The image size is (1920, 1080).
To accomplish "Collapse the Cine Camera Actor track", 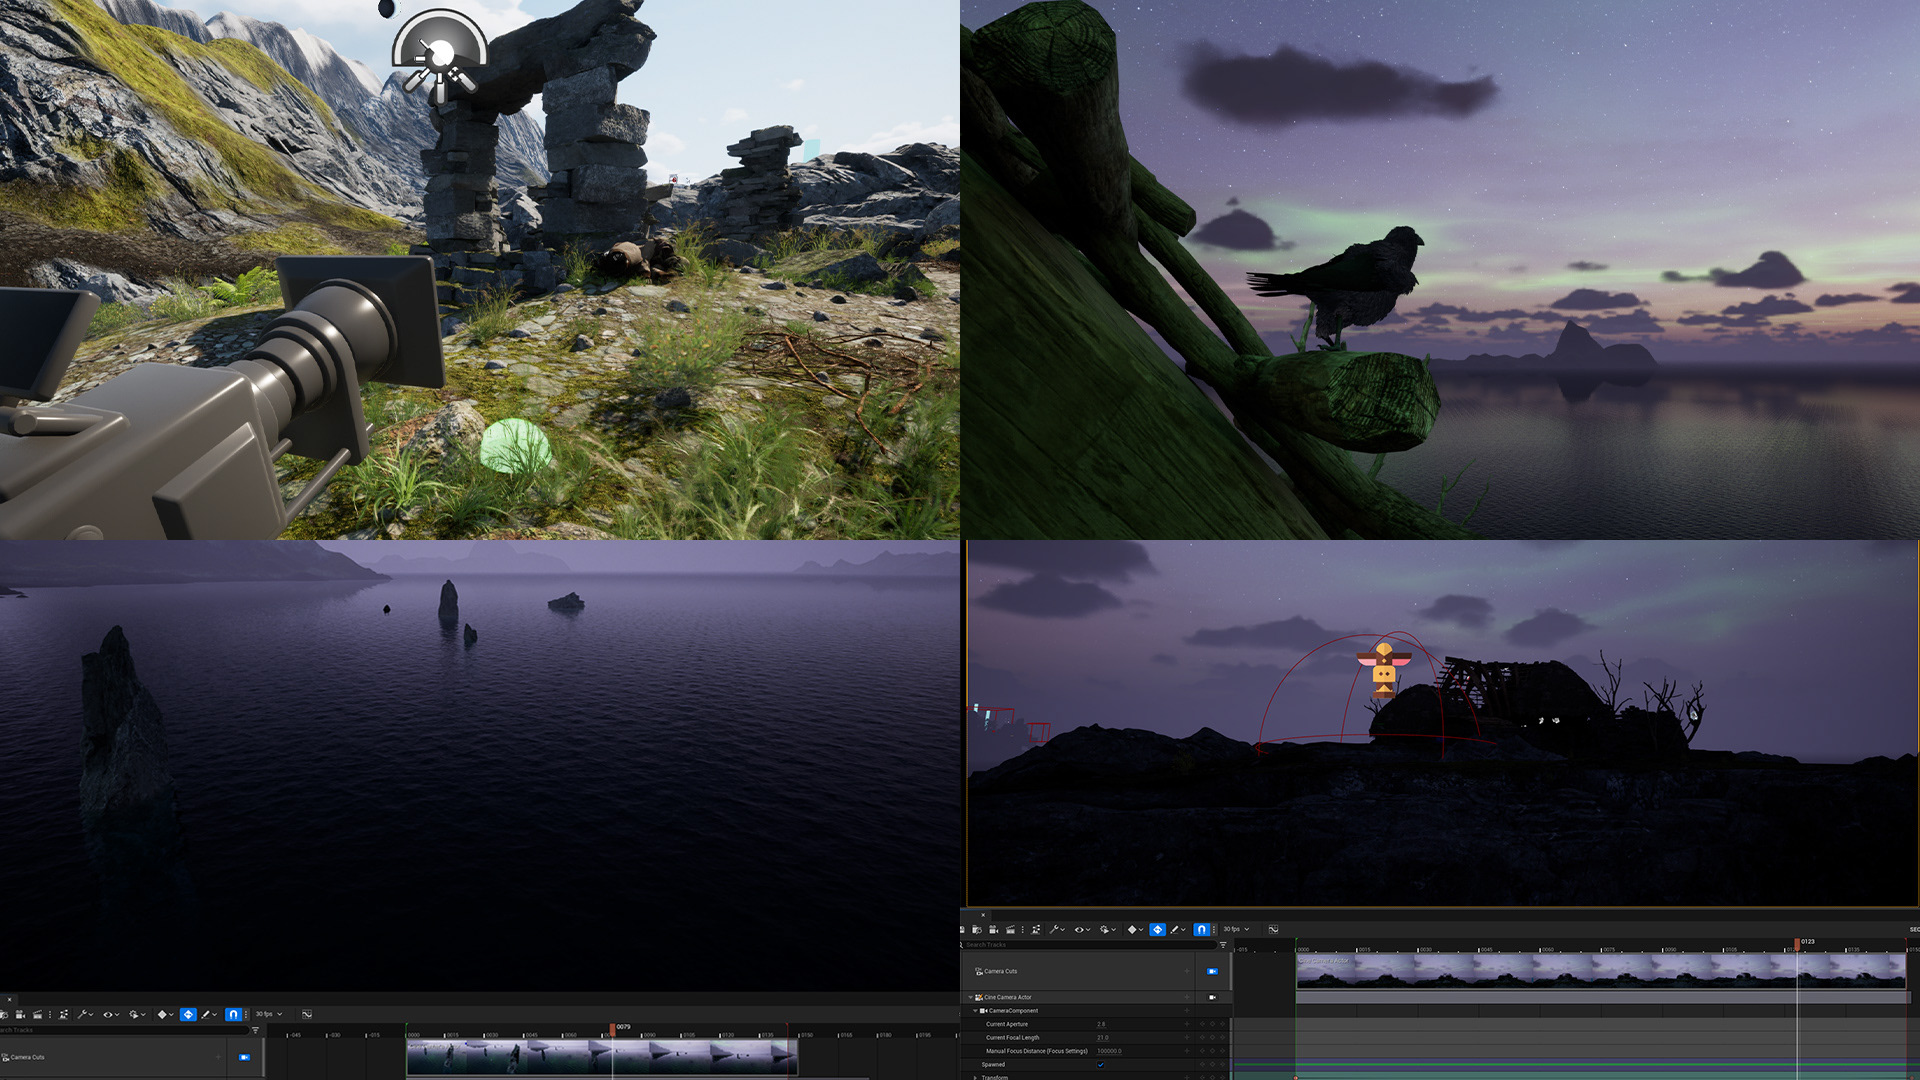I will pyautogui.click(x=970, y=997).
